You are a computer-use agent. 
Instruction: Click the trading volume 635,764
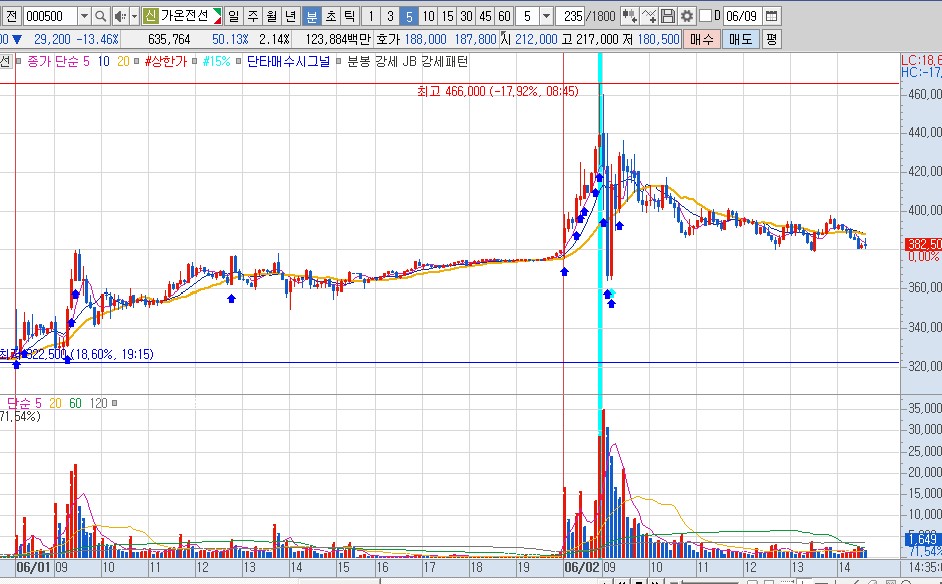169,40
